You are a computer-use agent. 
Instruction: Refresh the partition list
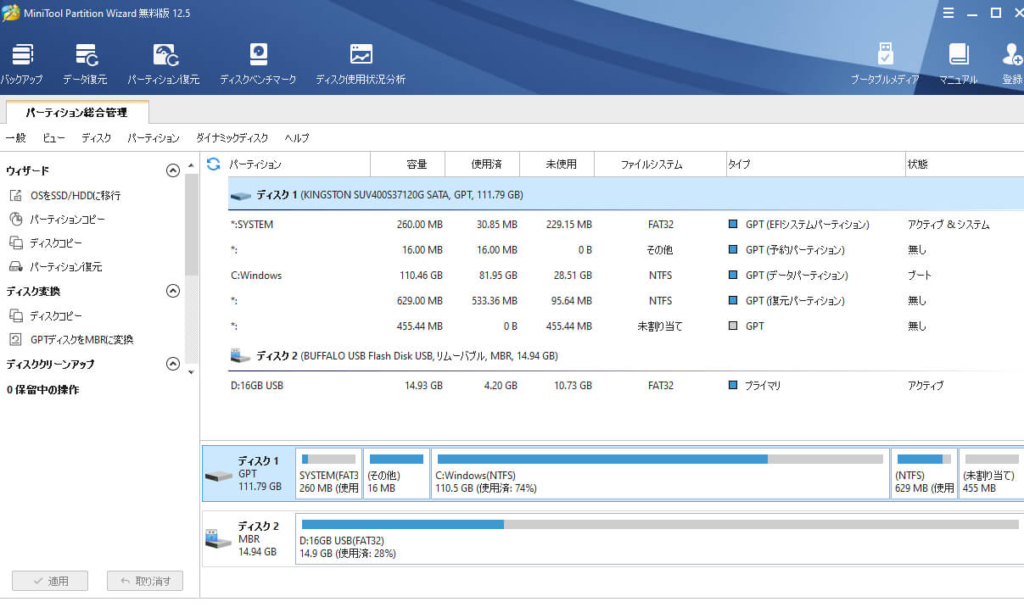click(x=214, y=164)
